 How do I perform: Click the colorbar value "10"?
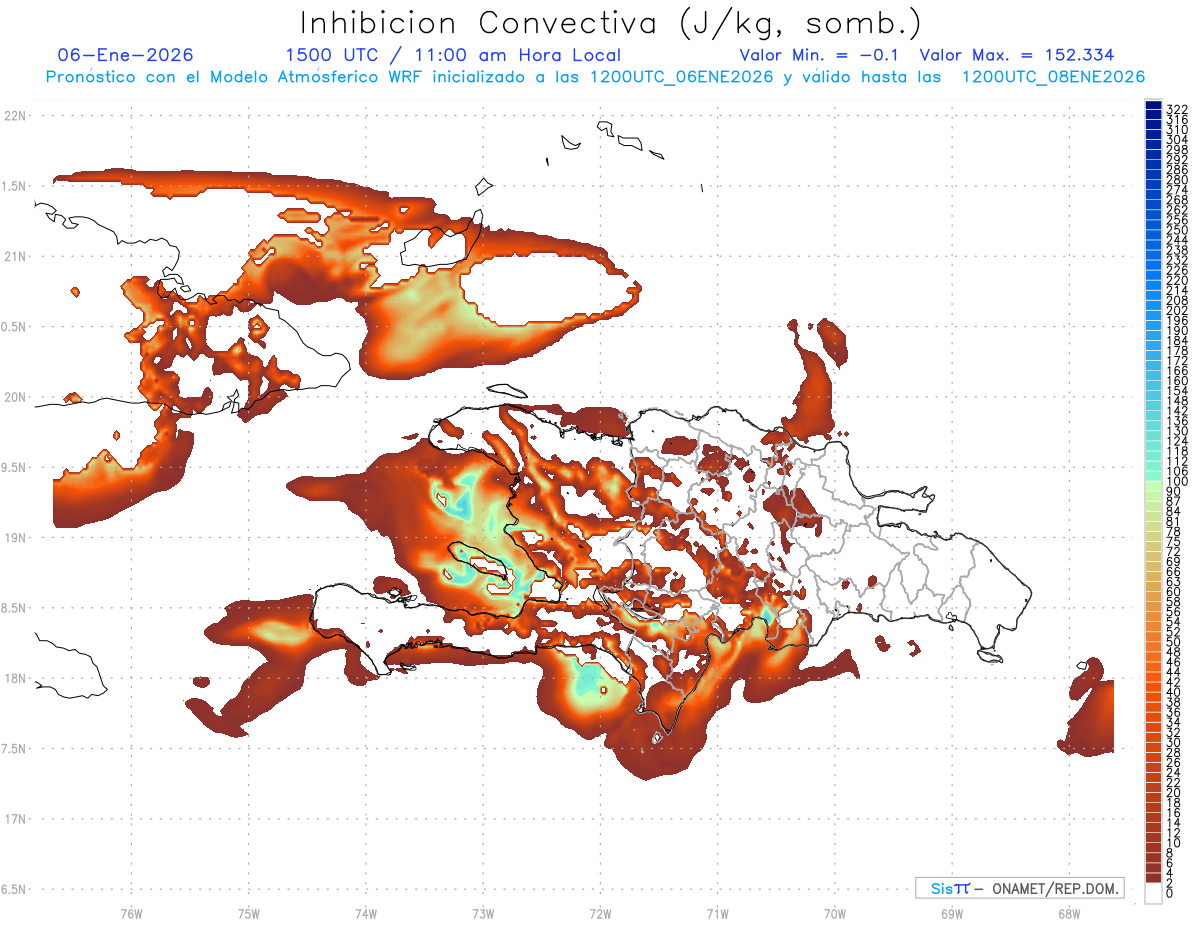point(1174,843)
